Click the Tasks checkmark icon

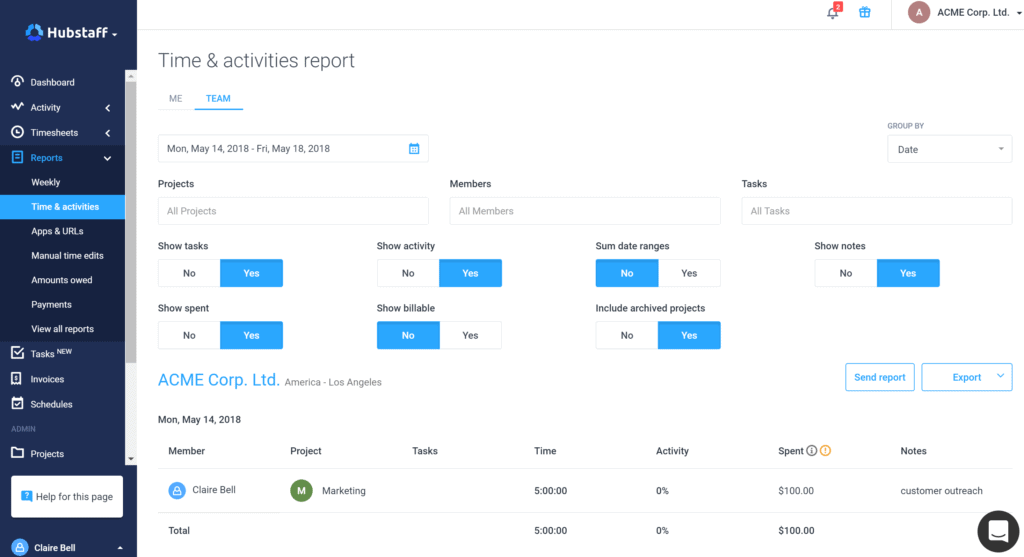pos(18,353)
